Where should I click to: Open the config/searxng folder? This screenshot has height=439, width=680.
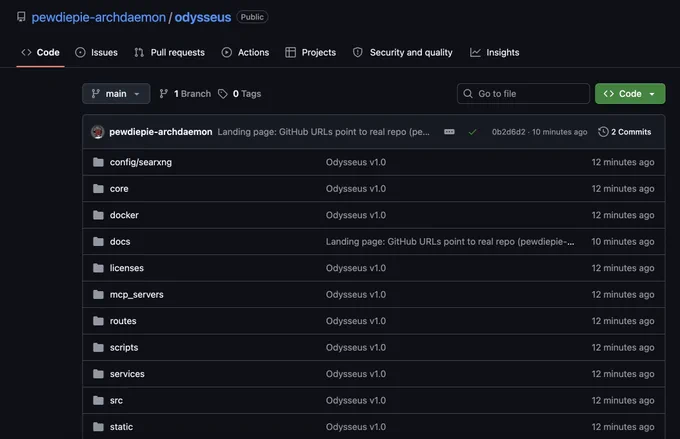point(141,162)
